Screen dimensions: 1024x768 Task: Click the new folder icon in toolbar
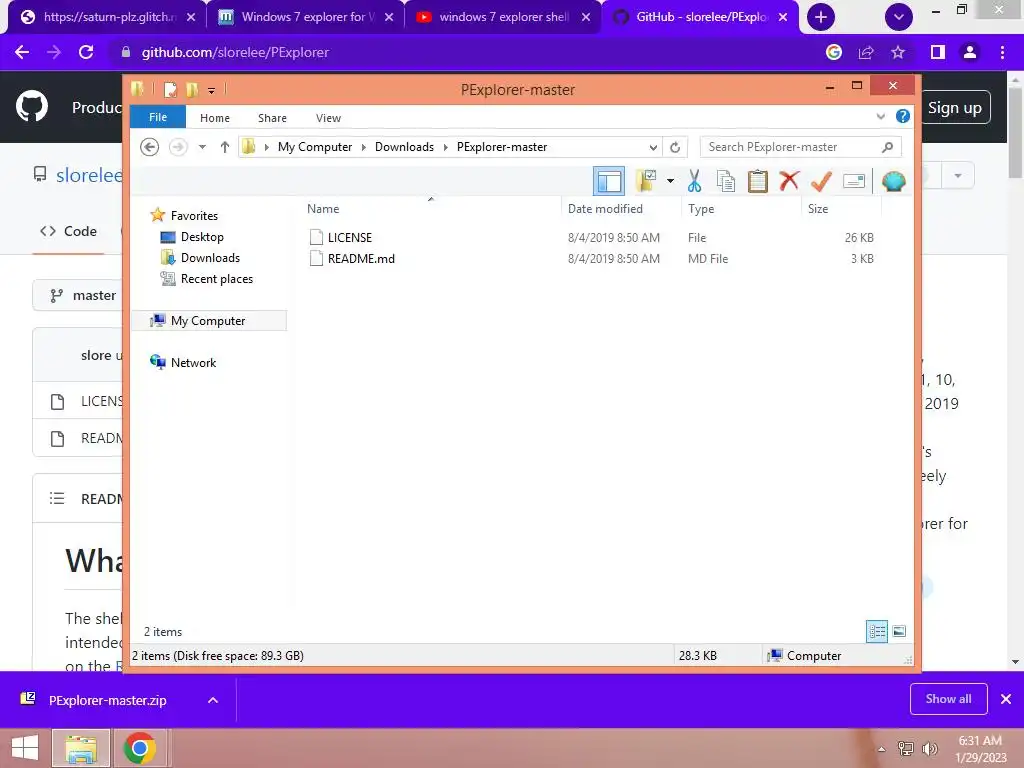tap(646, 181)
